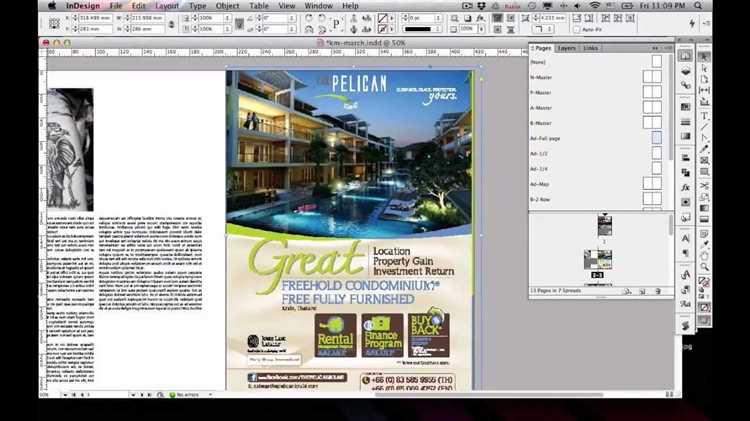
Task: Select the Type tool
Action: (704, 116)
